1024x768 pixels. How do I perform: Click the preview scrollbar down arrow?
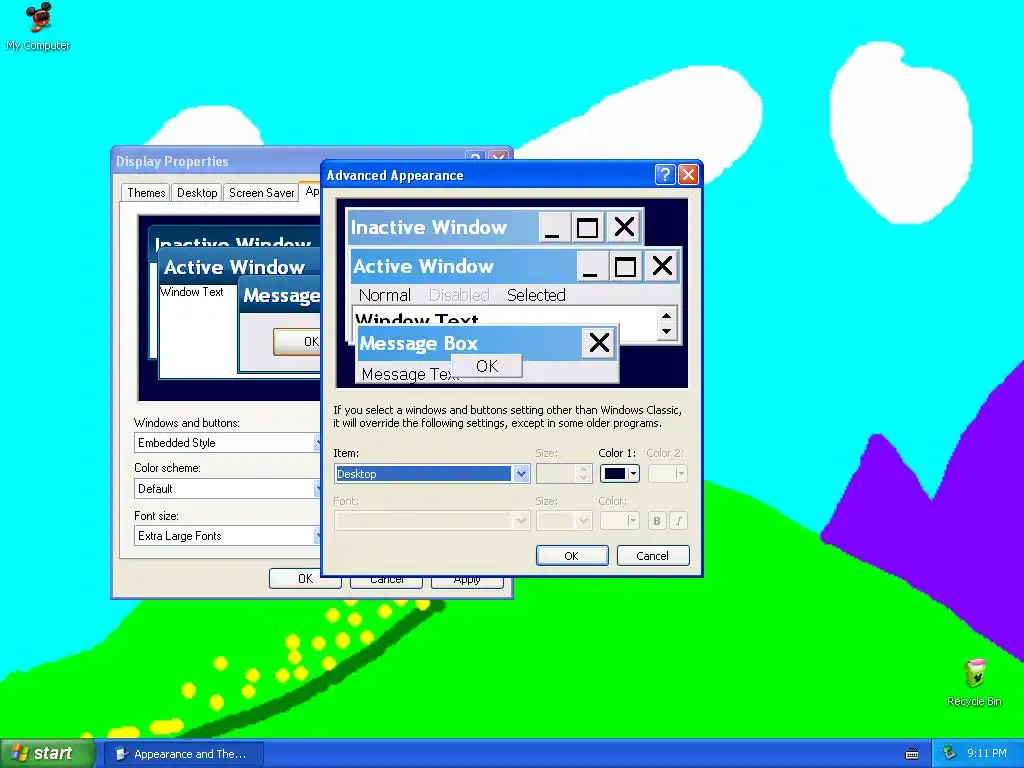(666, 332)
